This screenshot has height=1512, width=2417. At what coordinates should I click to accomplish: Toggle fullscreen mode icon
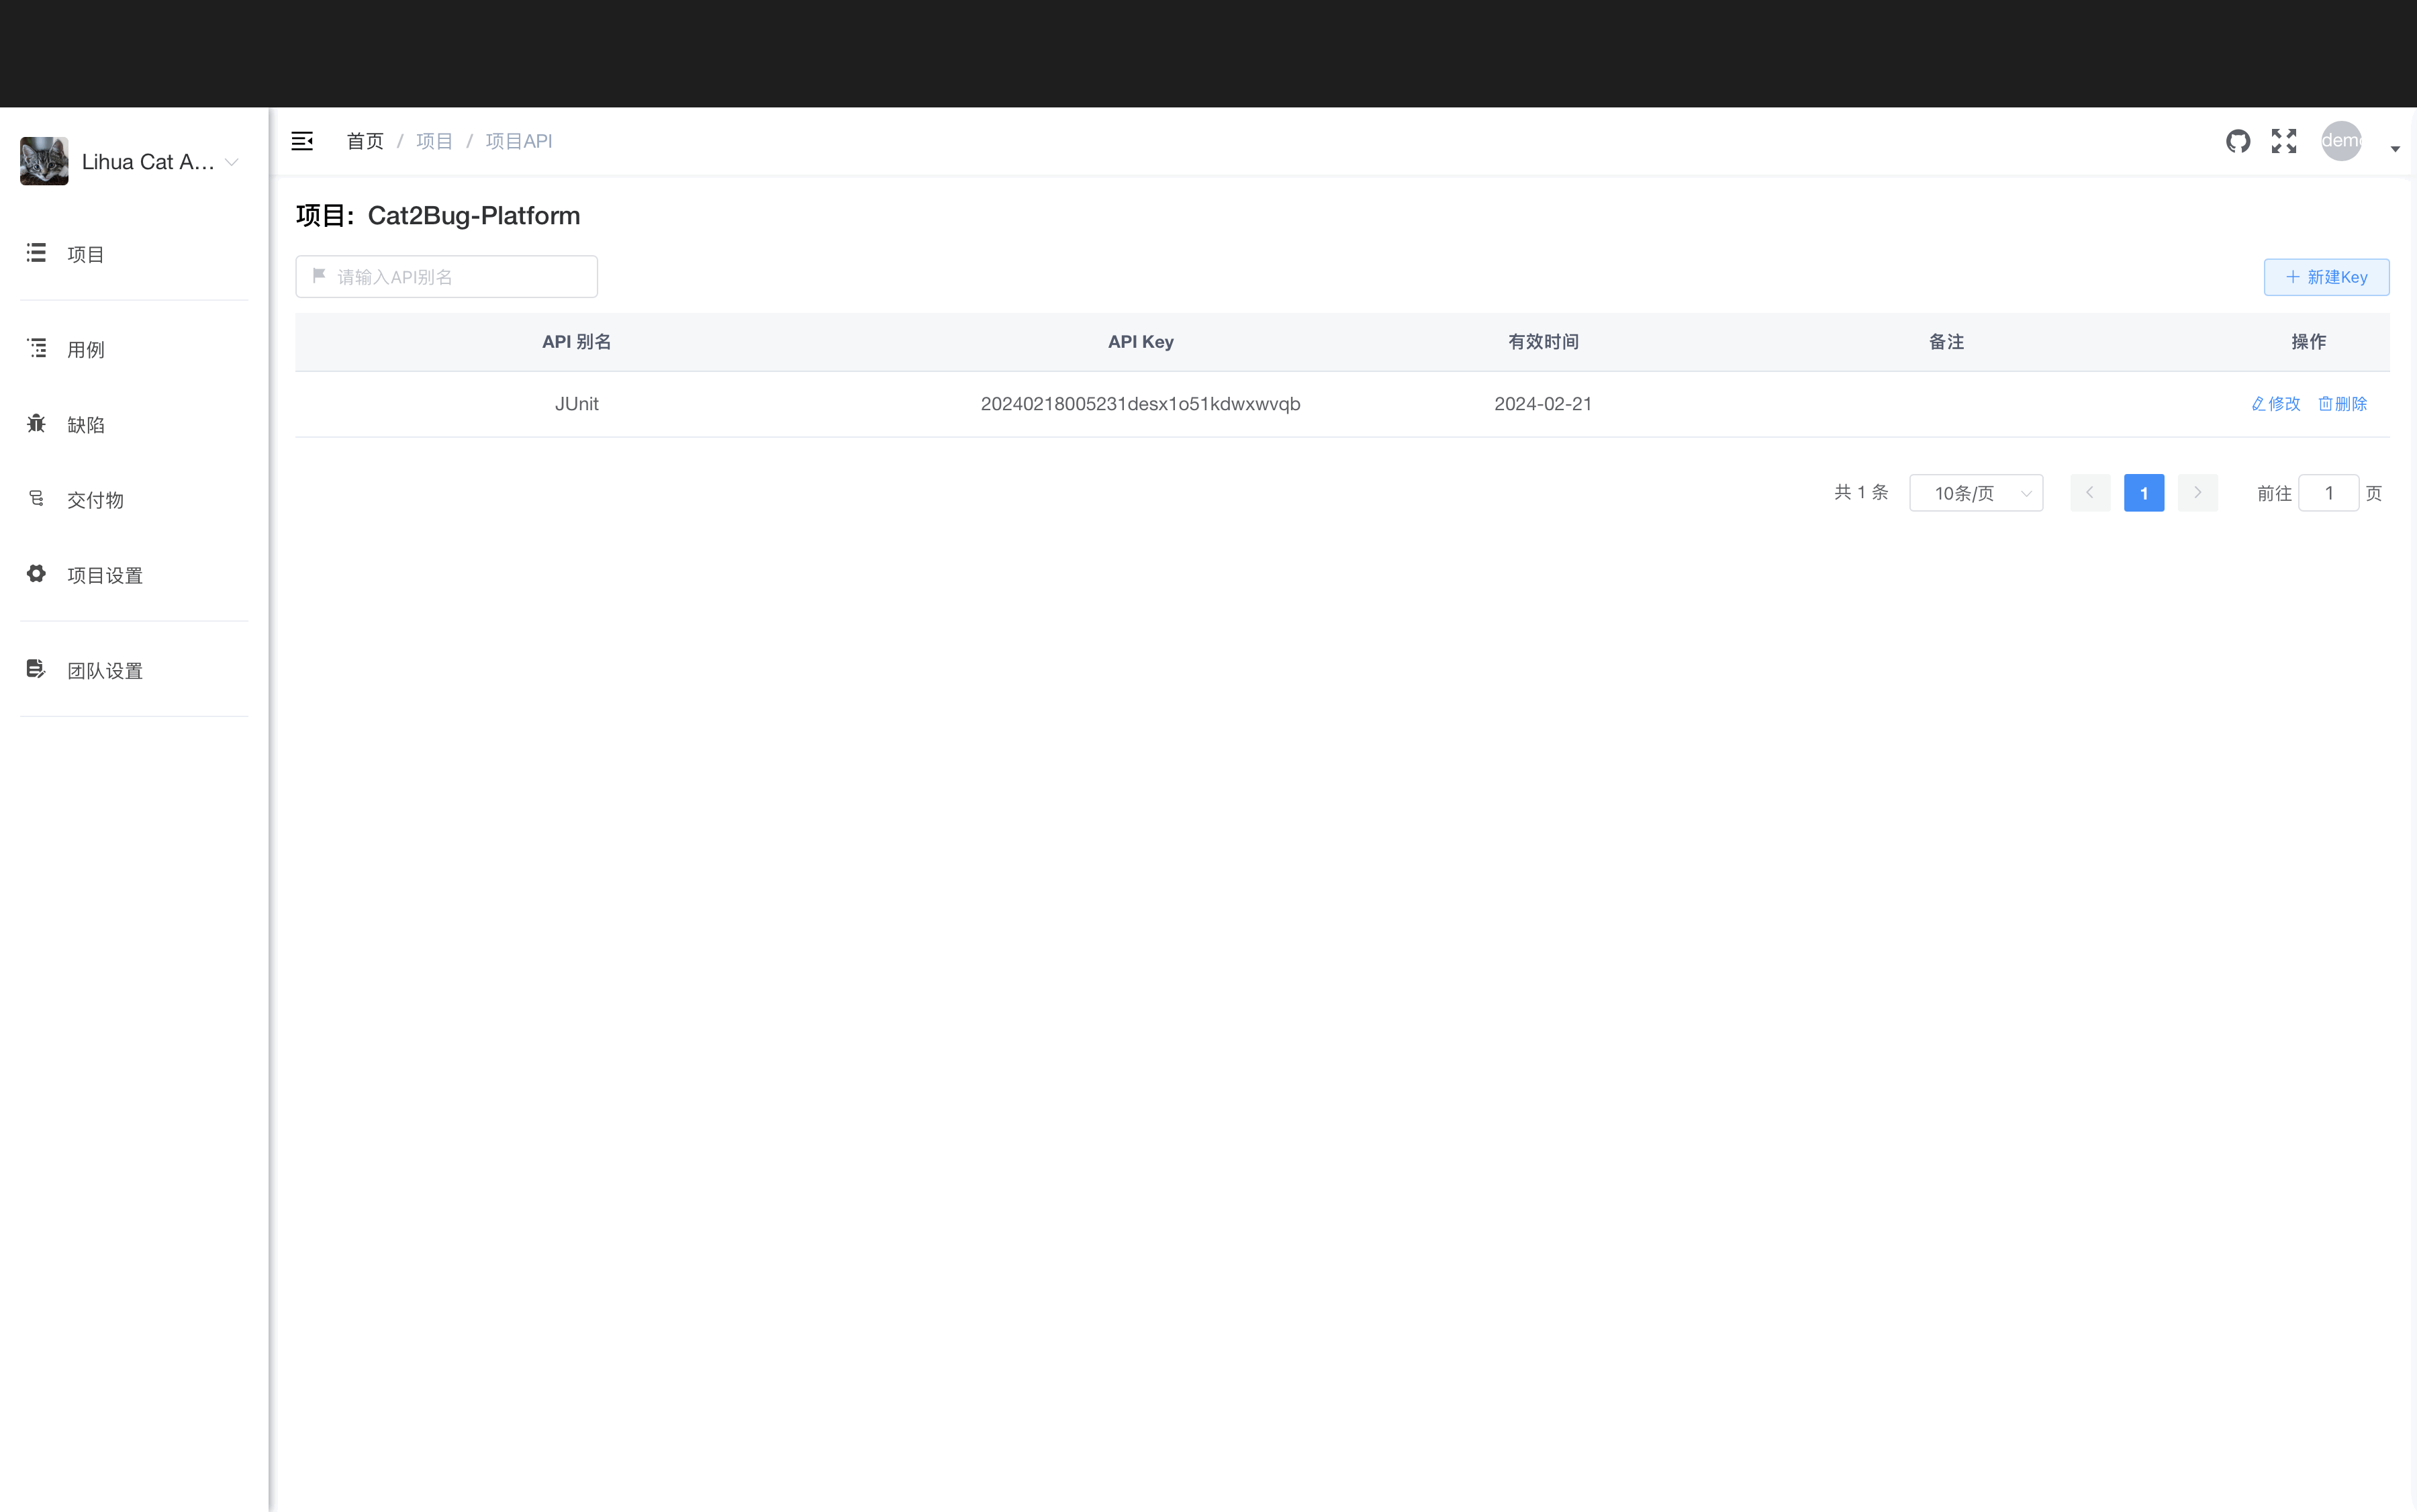pyautogui.click(x=2284, y=141)
